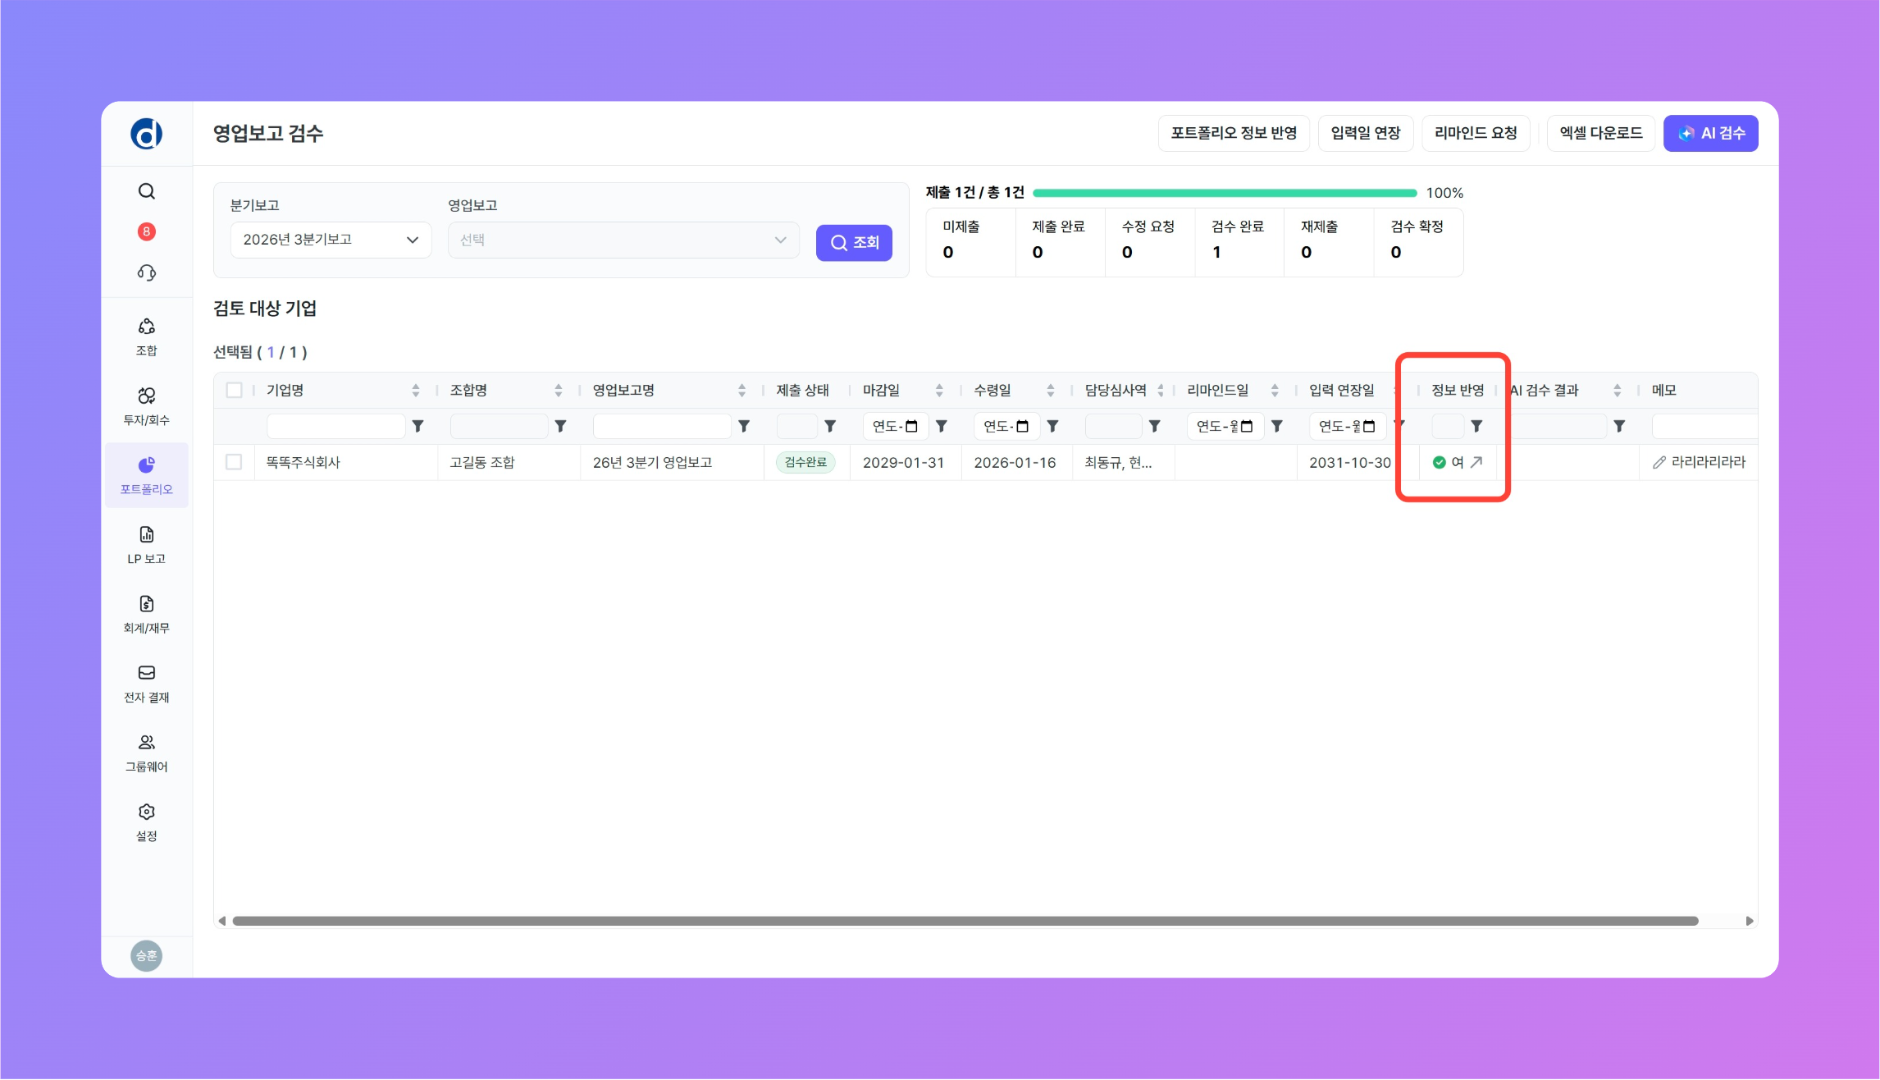Click the filter icon for 기업명 column

418,426
